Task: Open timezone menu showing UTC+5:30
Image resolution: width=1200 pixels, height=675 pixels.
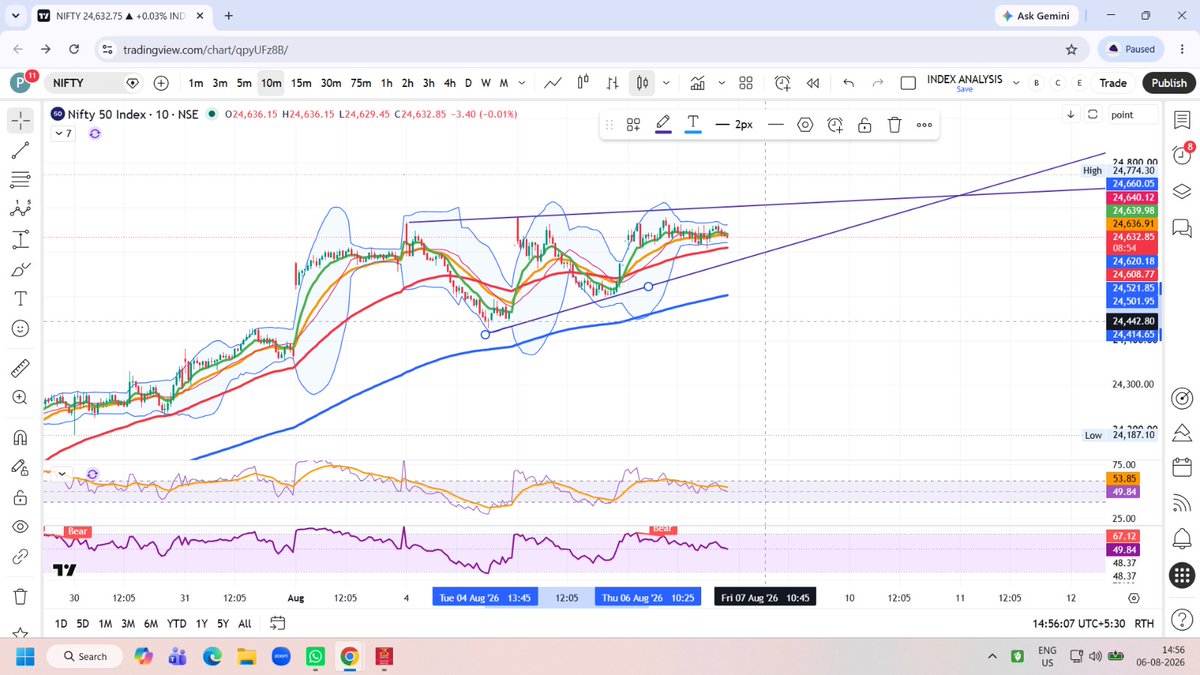Action: (1080, 623)
